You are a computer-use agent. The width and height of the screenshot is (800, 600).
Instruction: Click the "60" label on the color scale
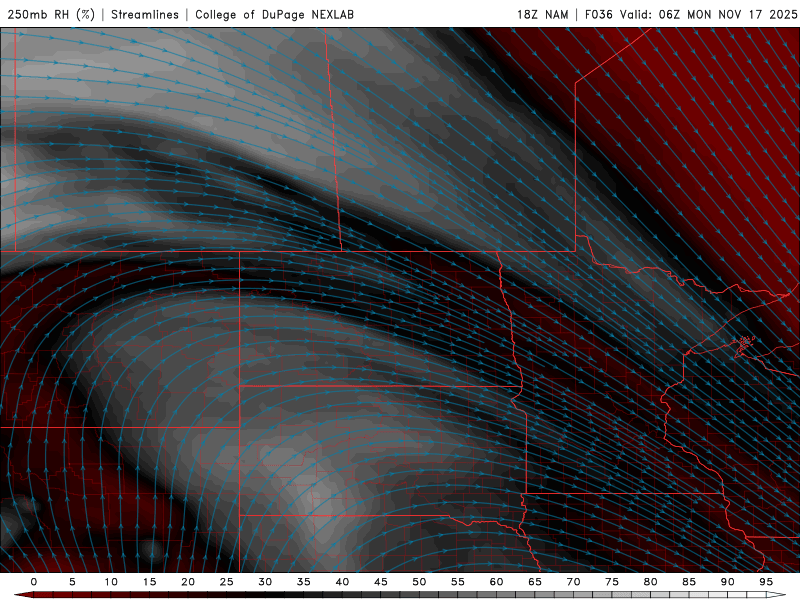pos(496,582)
